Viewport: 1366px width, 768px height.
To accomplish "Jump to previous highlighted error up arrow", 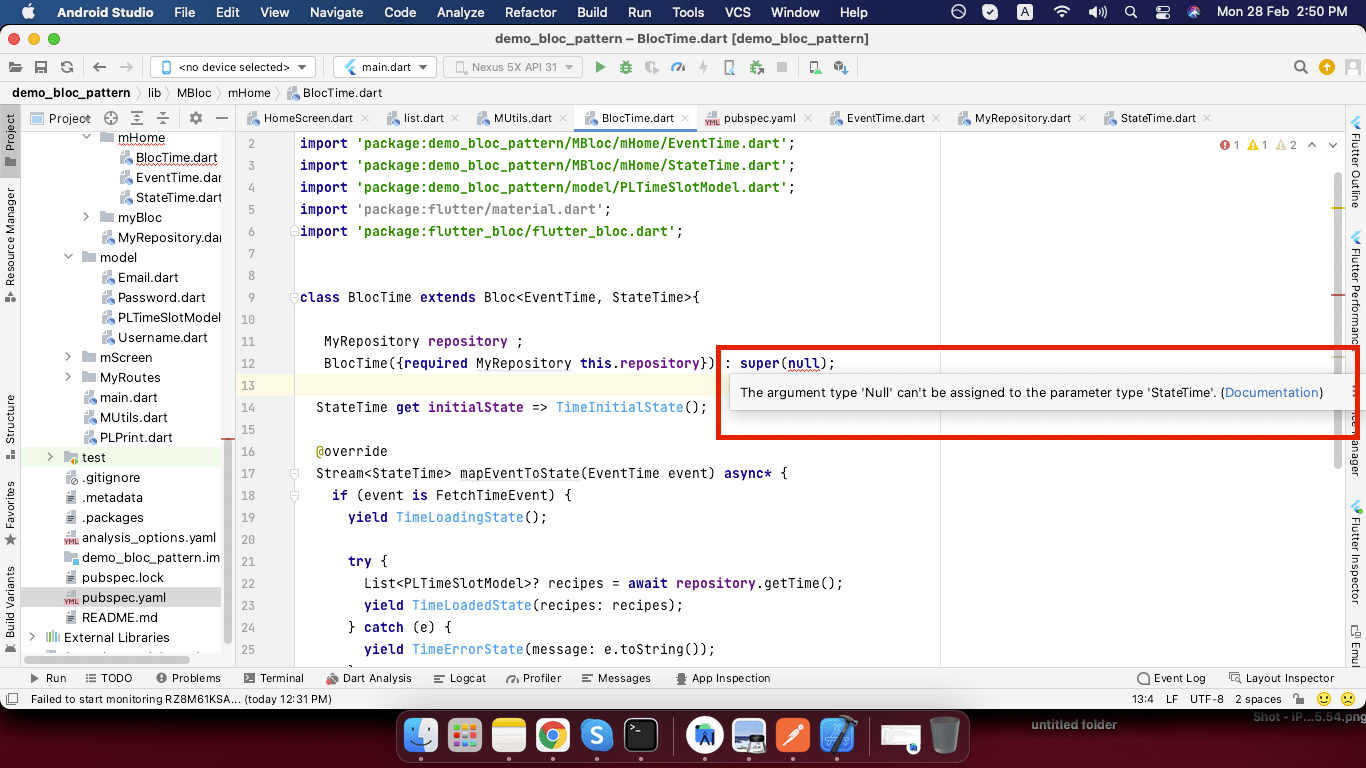I will [1313, 145].
